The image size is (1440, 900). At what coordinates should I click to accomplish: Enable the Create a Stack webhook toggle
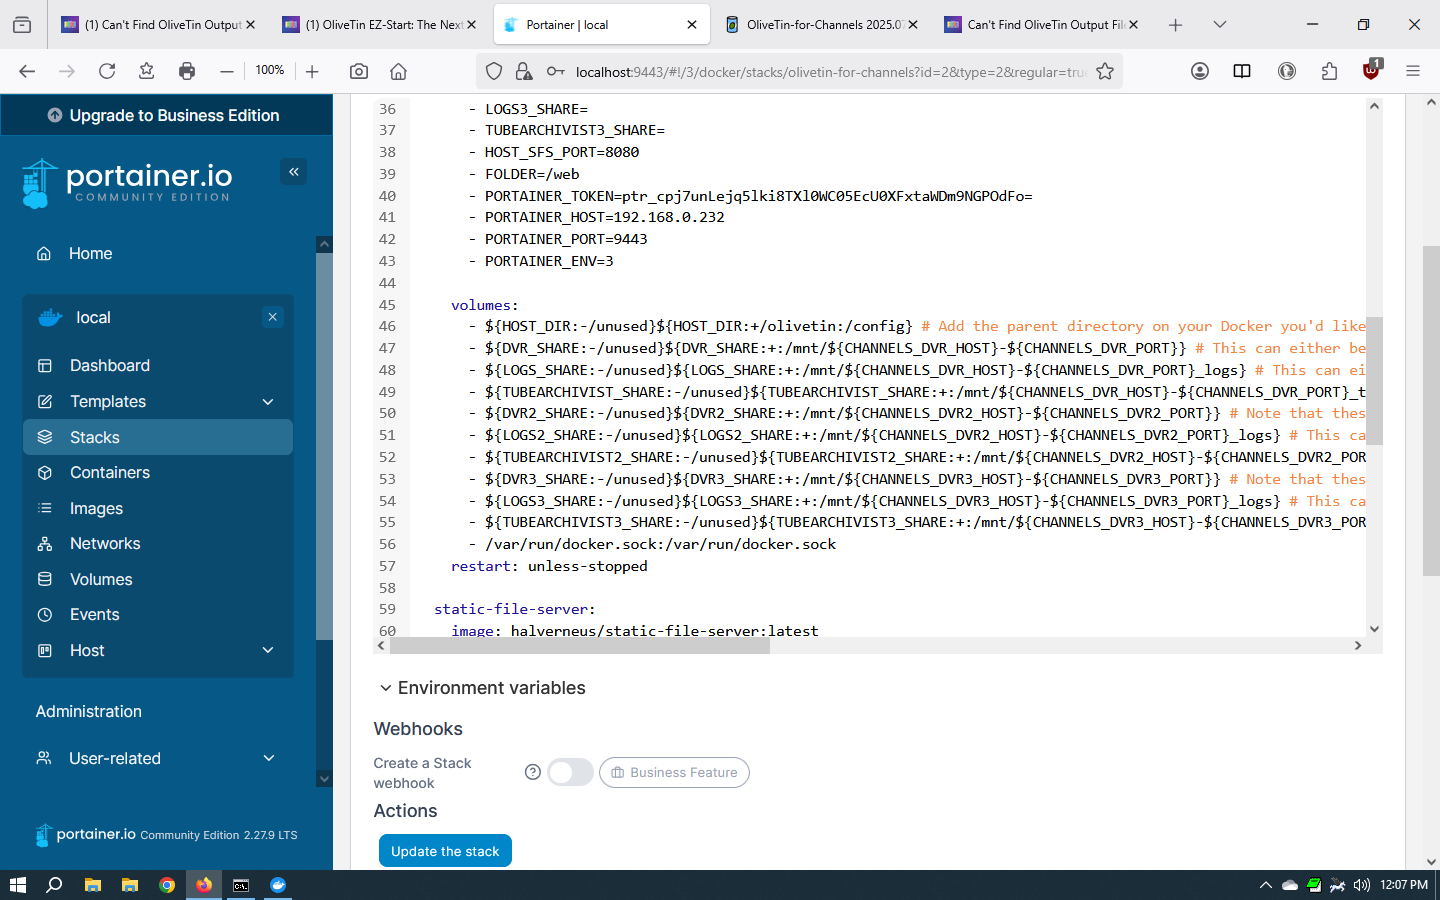570,772
